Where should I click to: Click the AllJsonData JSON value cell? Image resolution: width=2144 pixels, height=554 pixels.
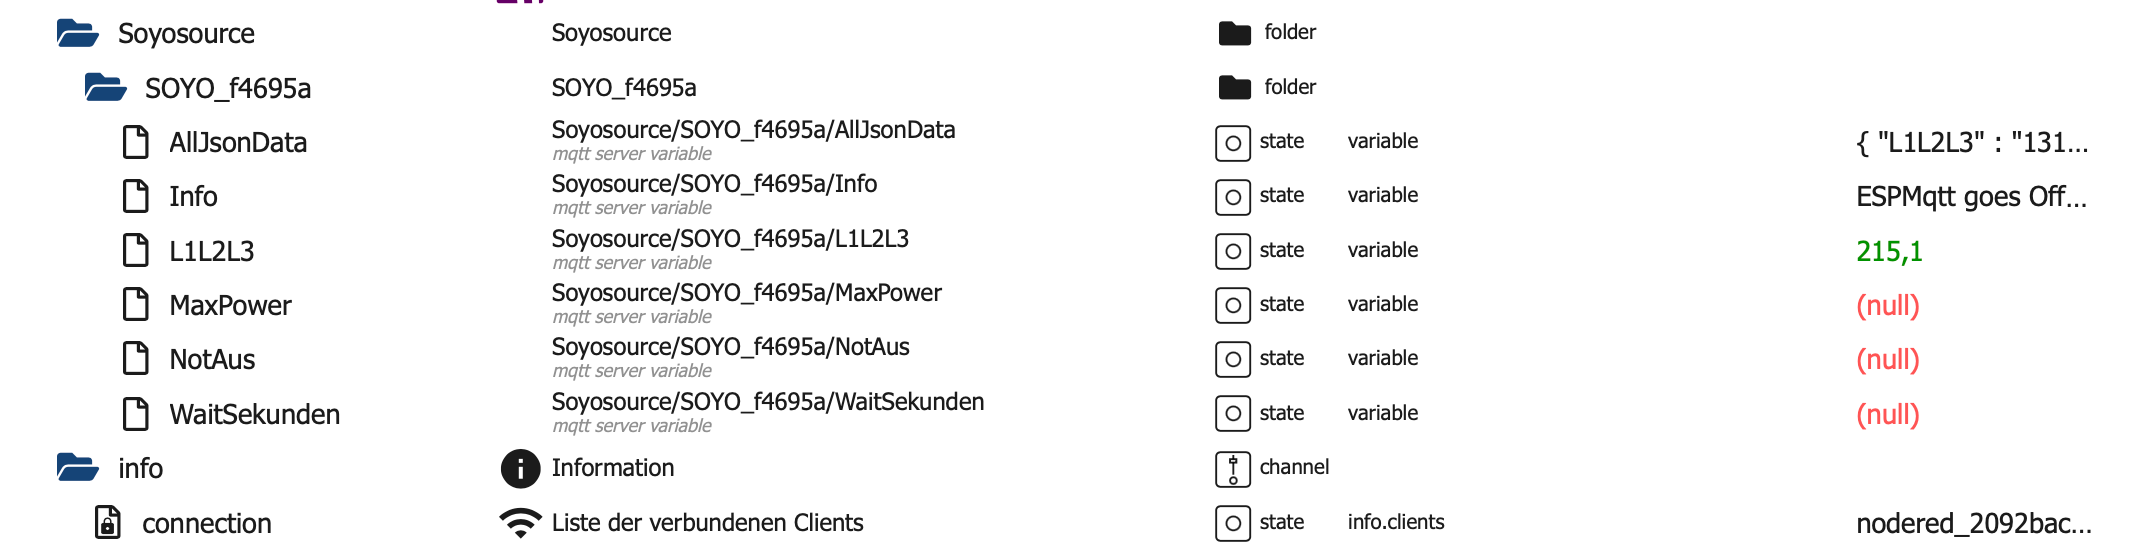tap(1971, 143)
